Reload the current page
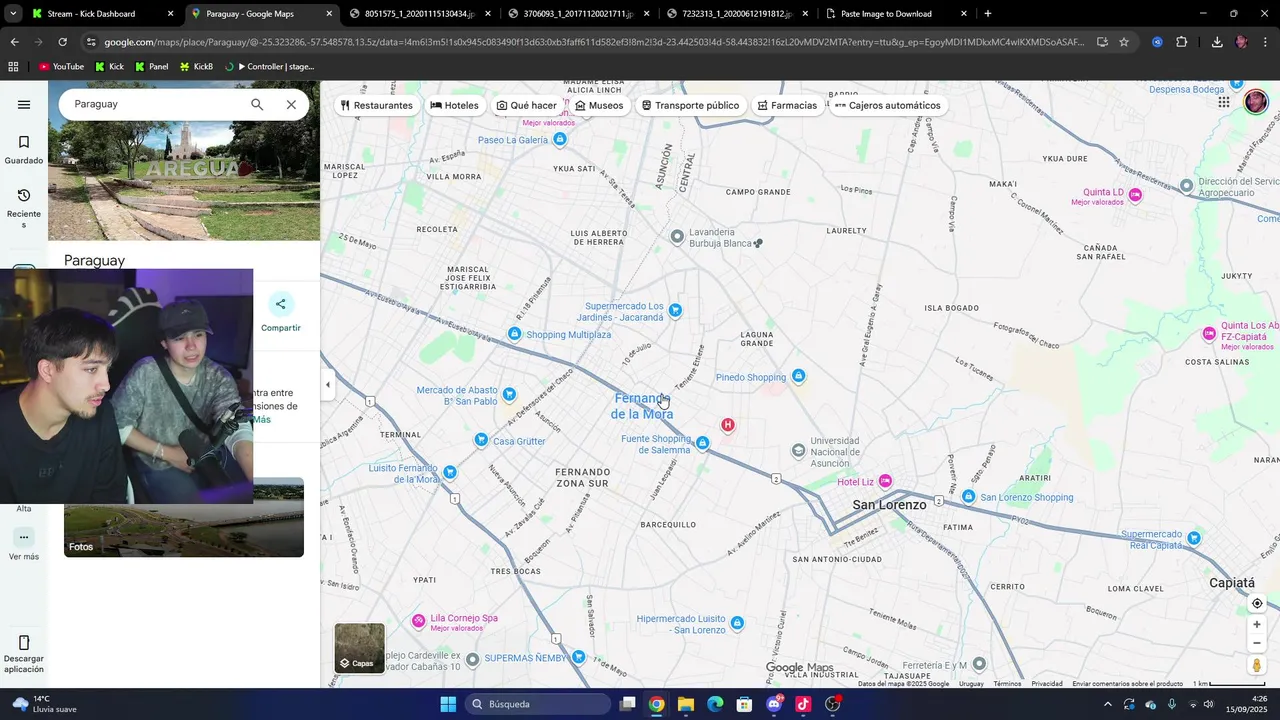This screenshot has height=720, width=1280. click(62, 42)
